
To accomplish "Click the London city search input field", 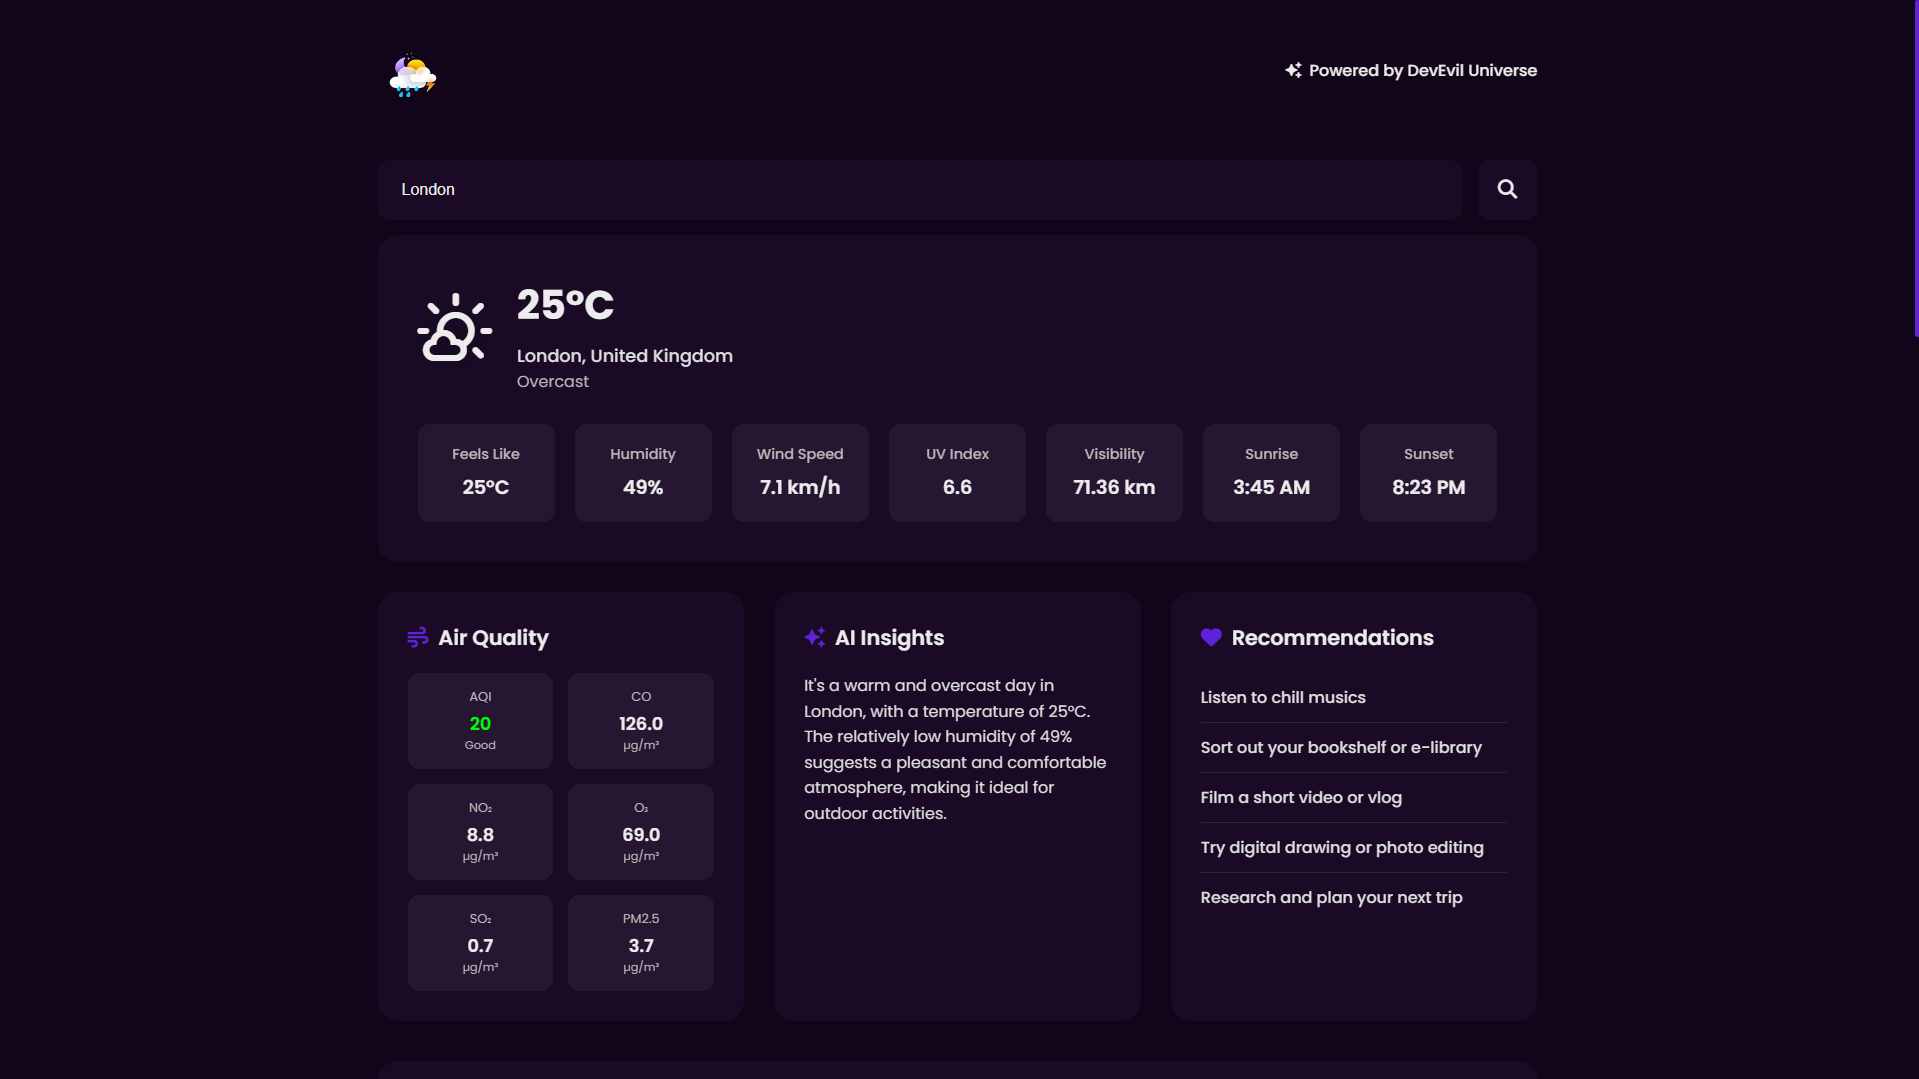I will (x=919, y=190).
